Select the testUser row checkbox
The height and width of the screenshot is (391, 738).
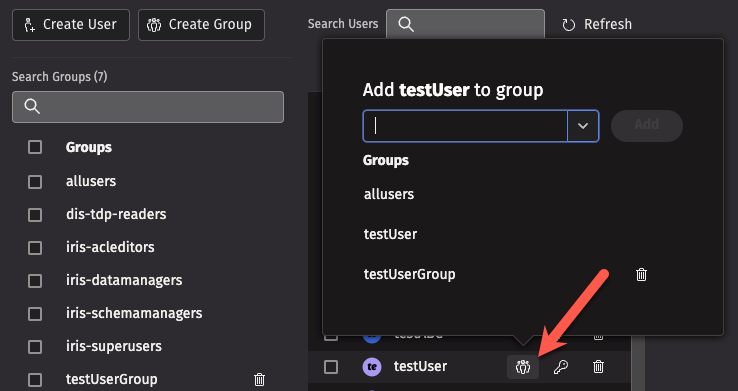331,367
